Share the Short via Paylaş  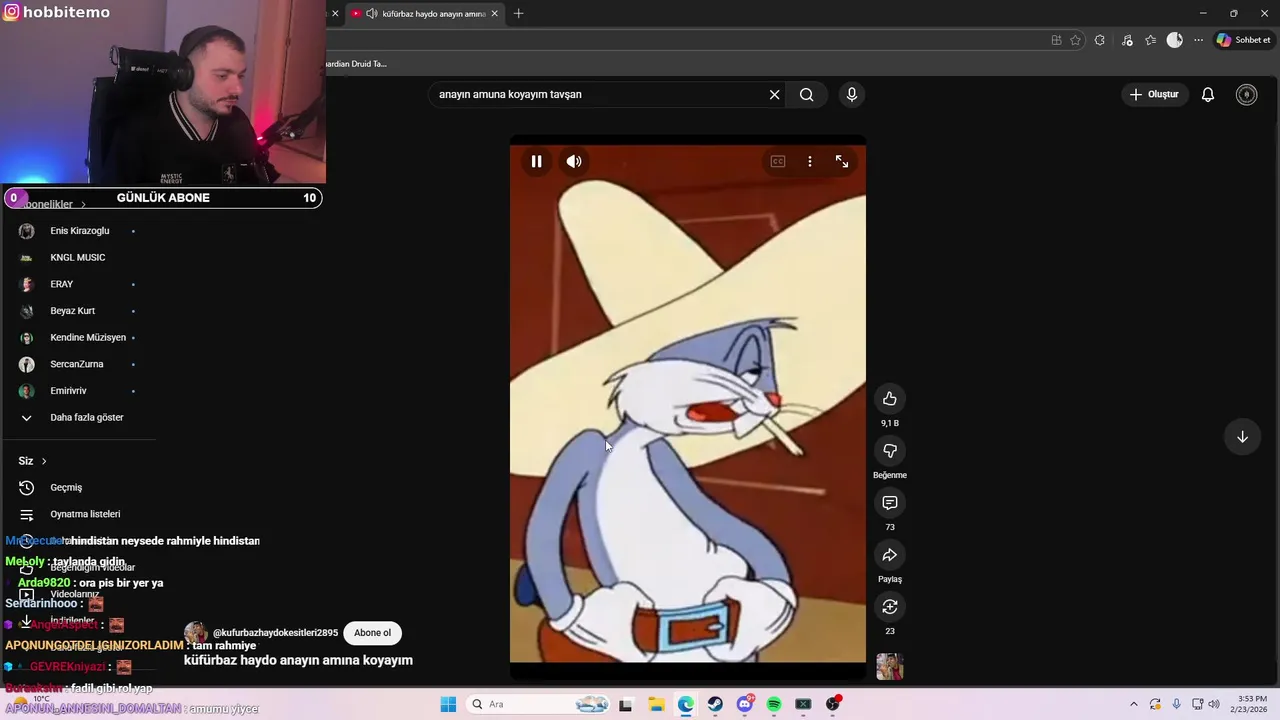click(x=890, y=555)
